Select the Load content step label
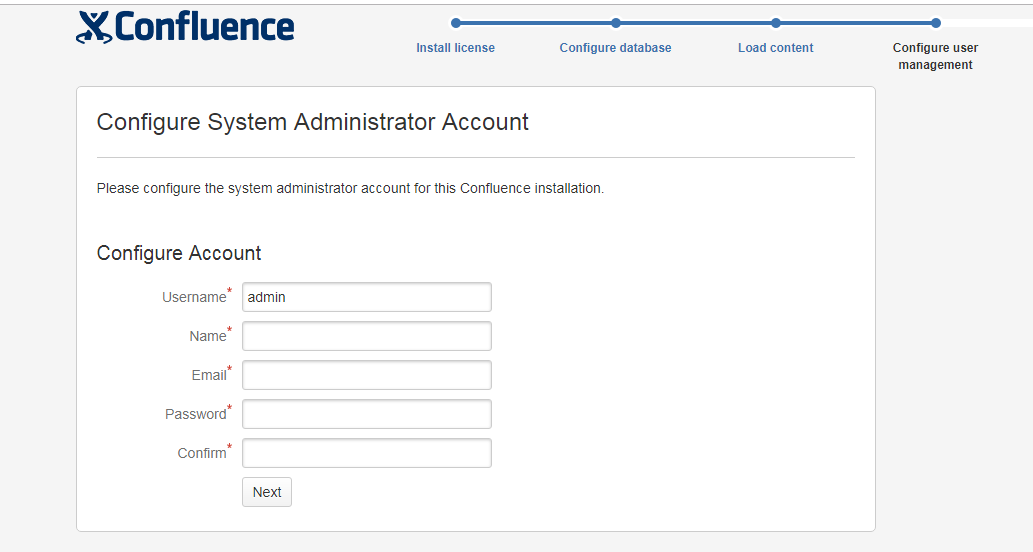The image size is (1033, 552). pos(775,48)
